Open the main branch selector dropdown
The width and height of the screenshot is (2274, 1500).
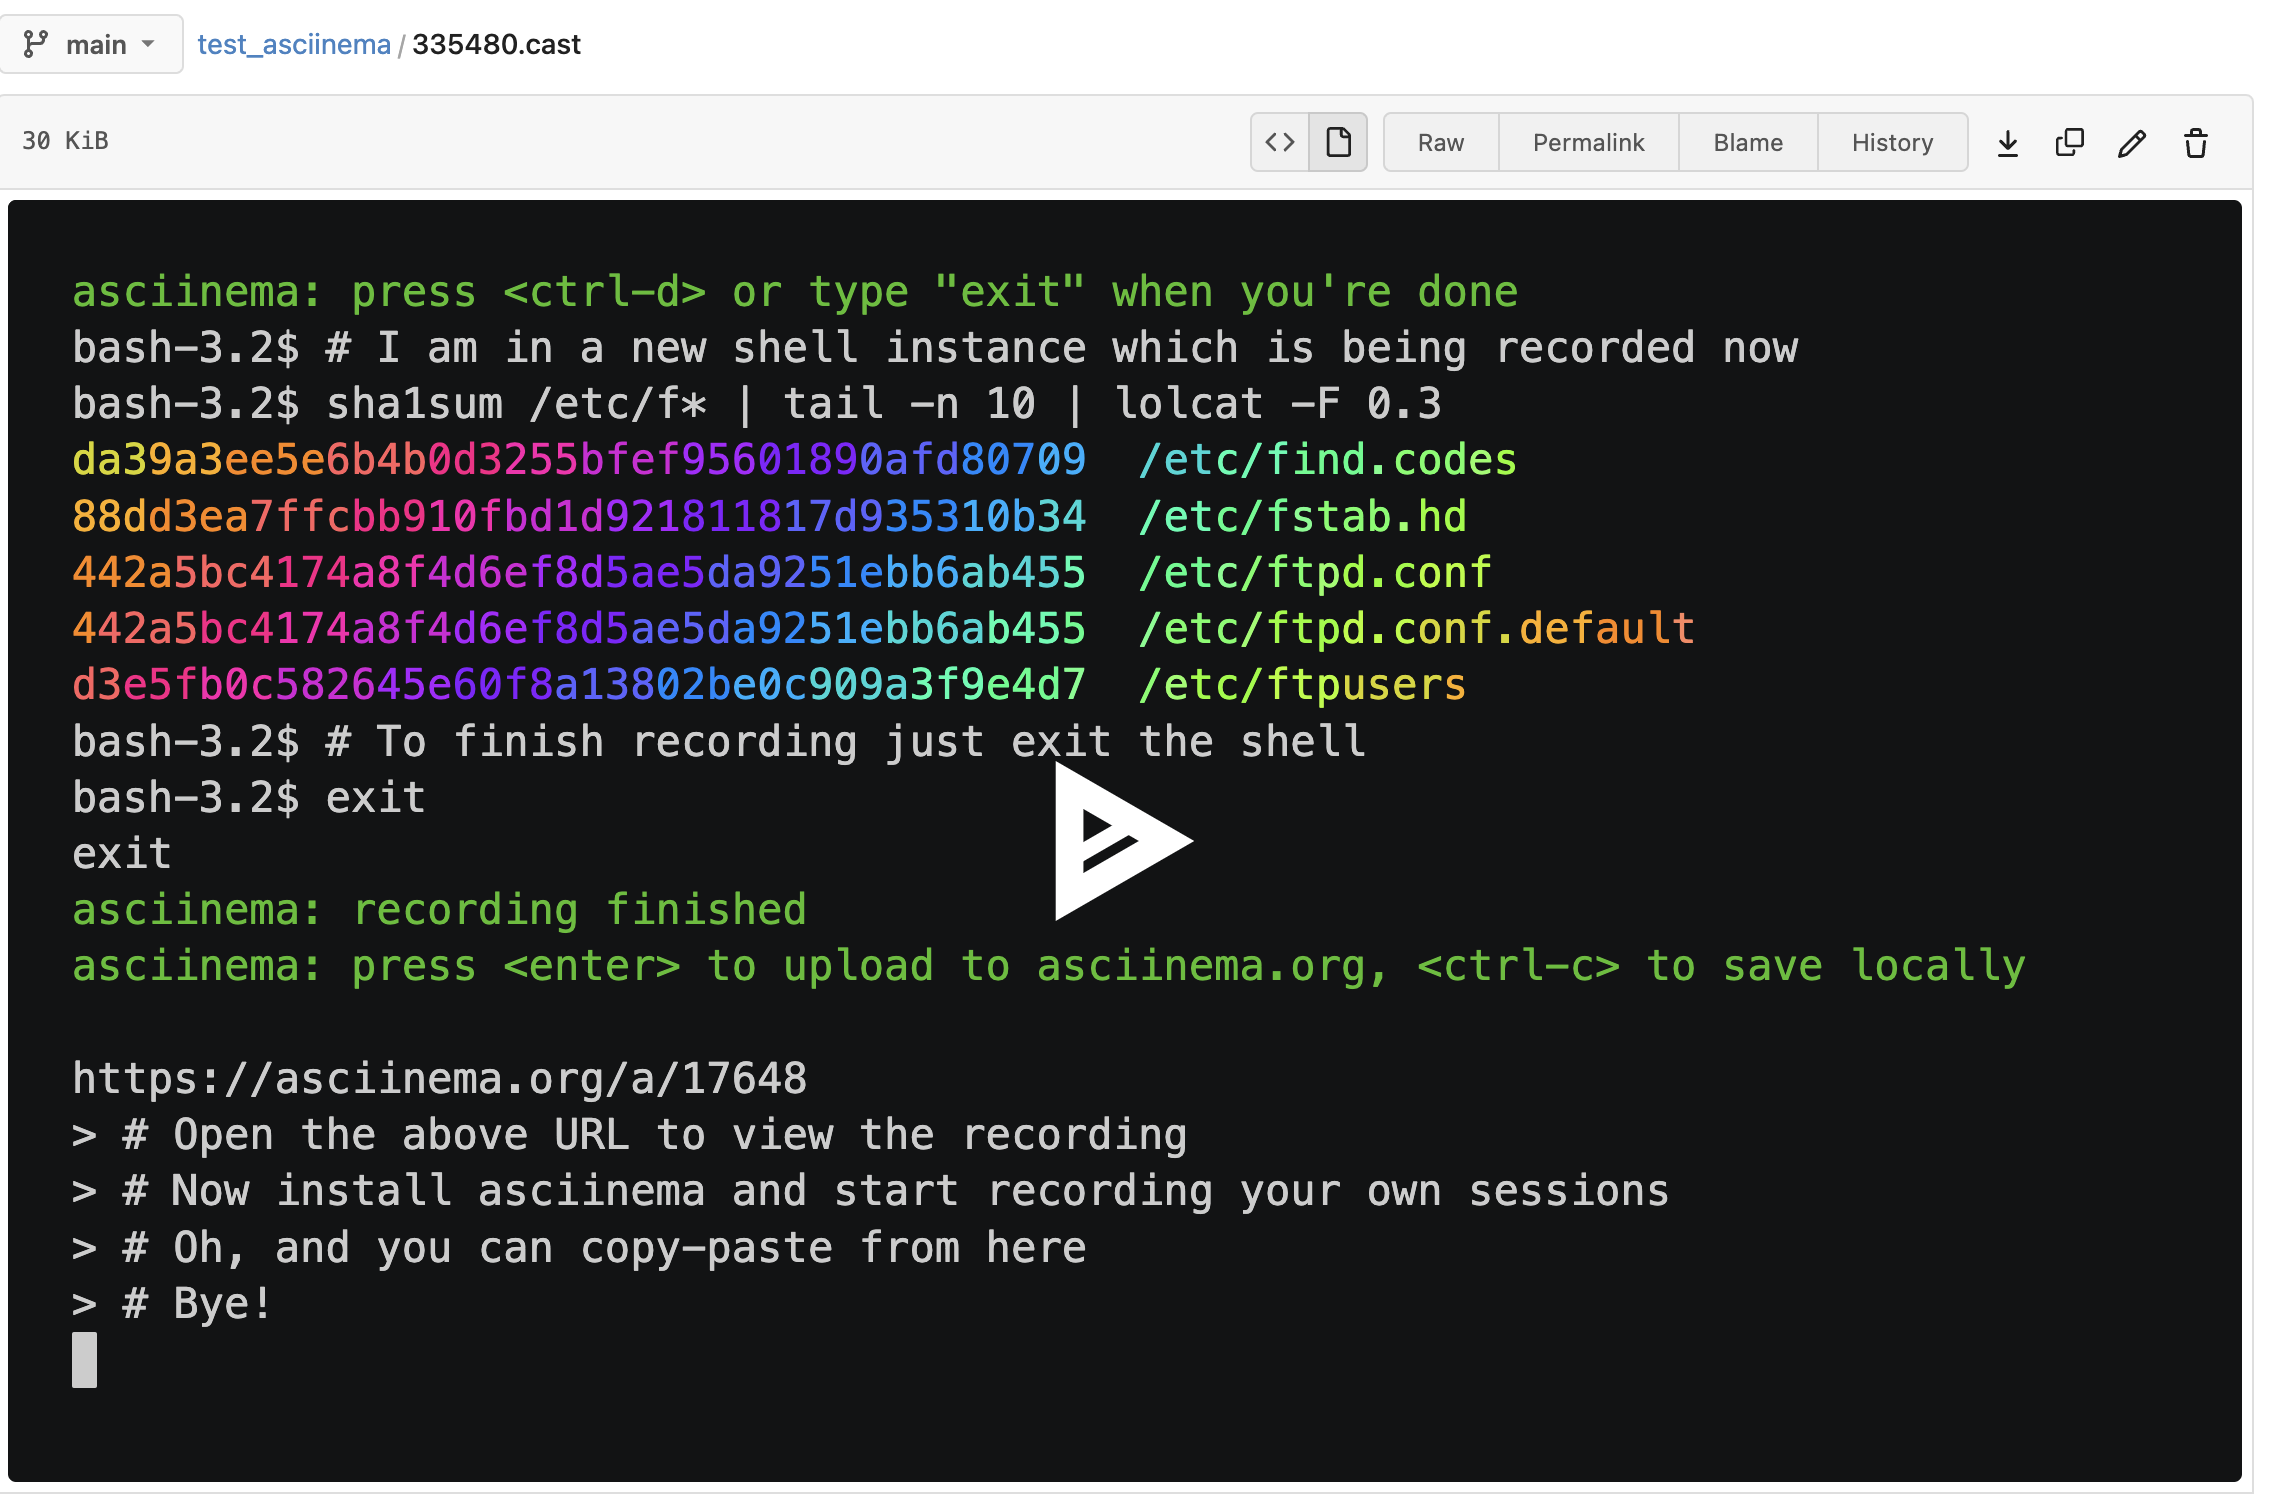point(90,44)
